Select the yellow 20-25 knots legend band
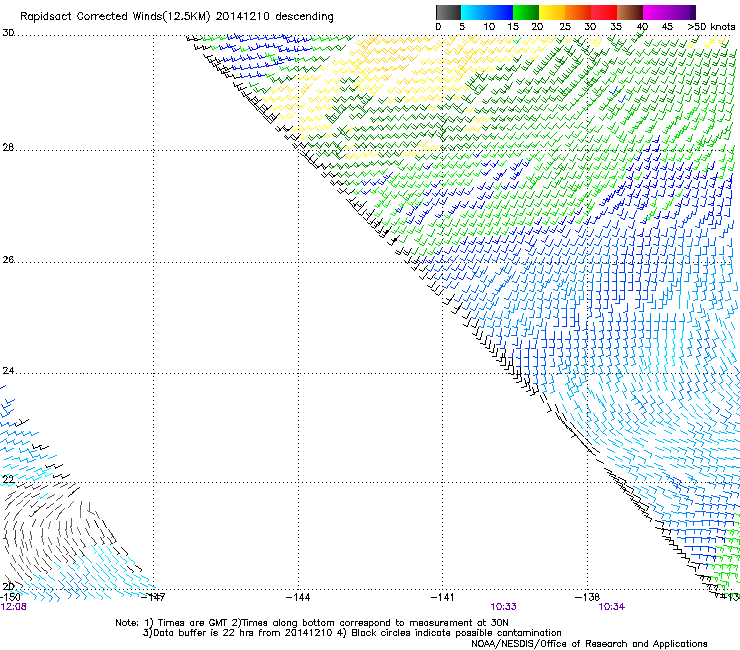740x650 pixels. pyautogui.click(x=552, y=12)
